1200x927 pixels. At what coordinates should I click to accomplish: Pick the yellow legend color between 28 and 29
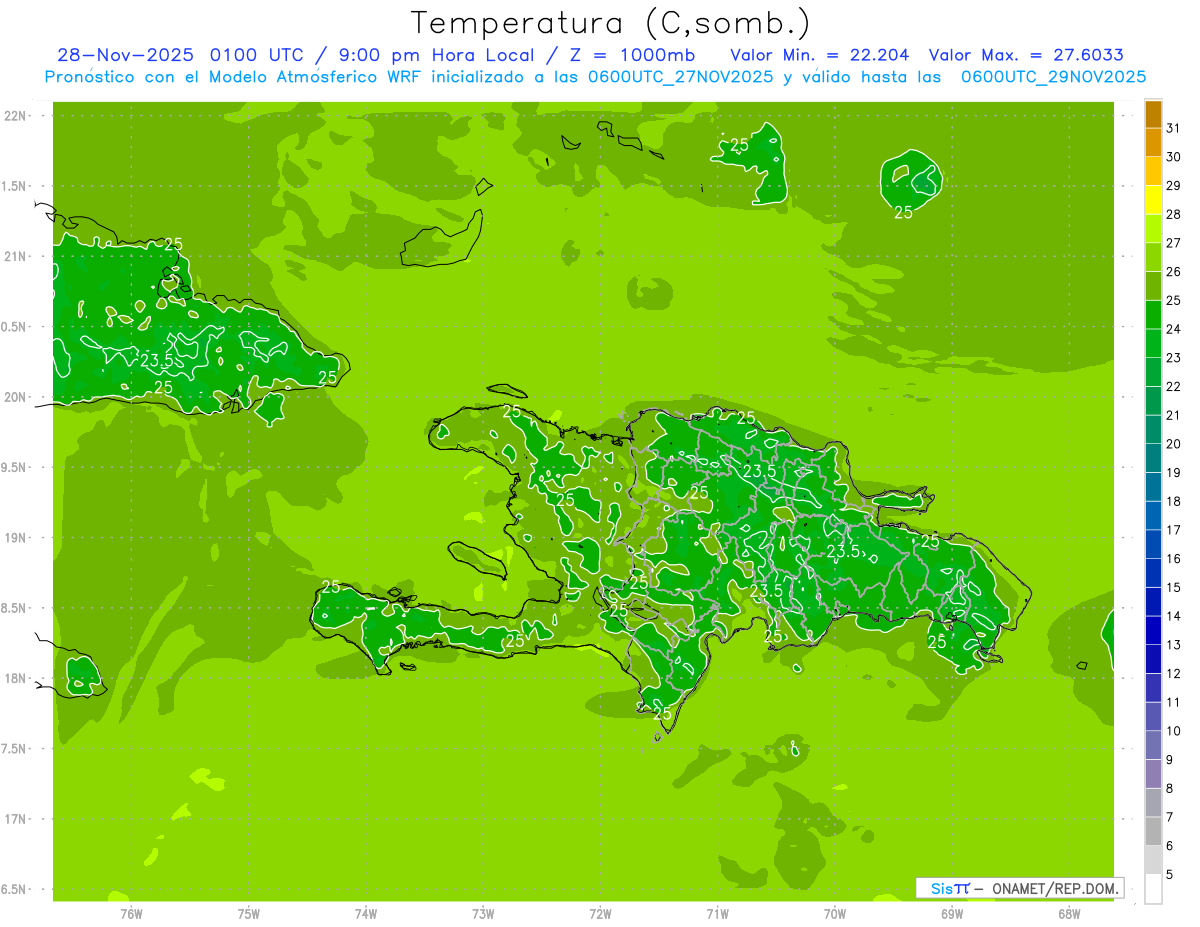coord(1153,200)
